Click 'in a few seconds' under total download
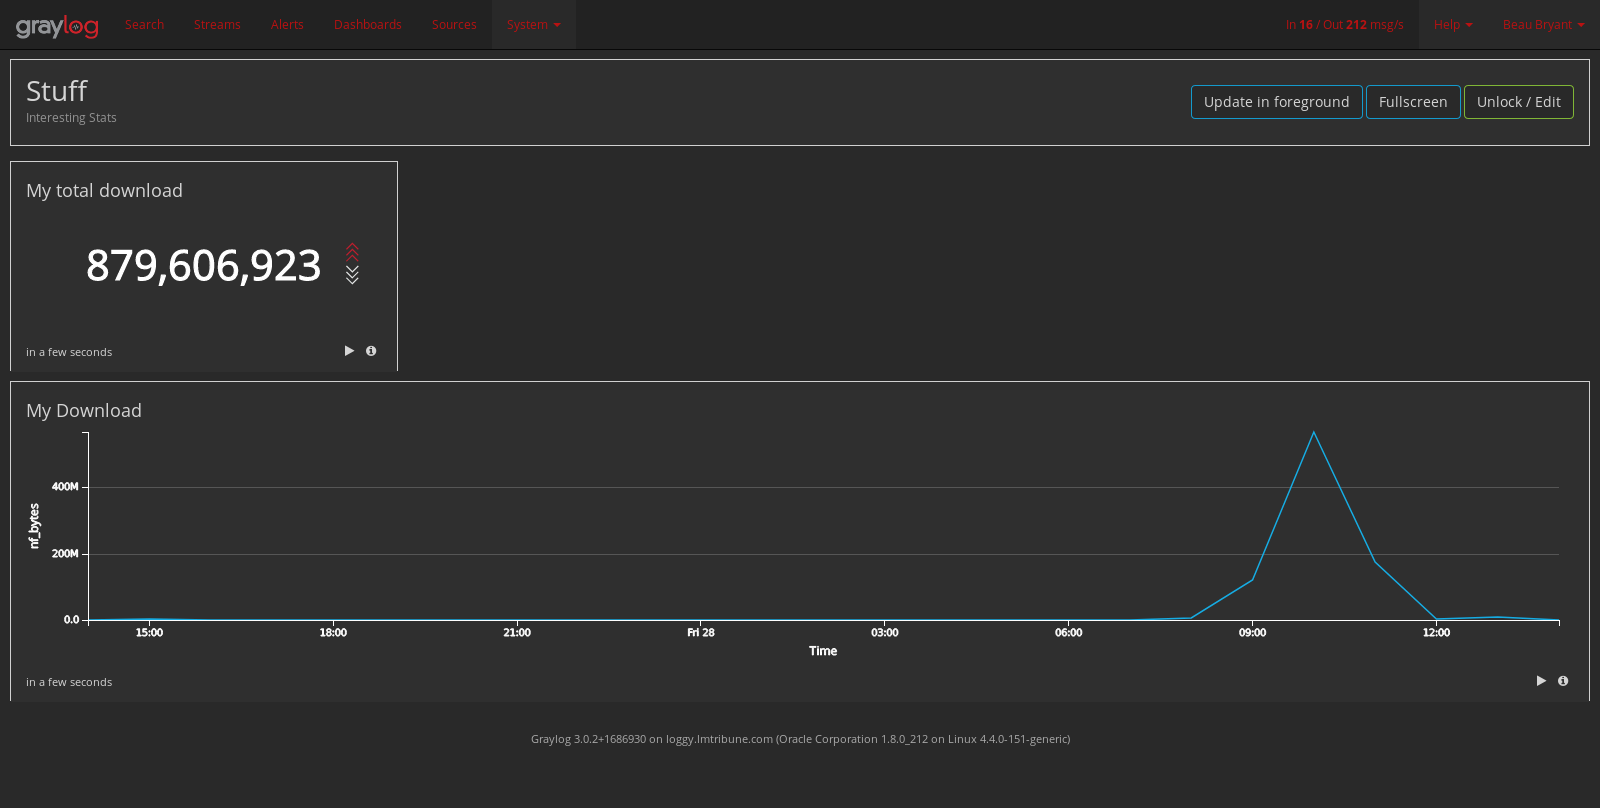 tap(69, 352)
